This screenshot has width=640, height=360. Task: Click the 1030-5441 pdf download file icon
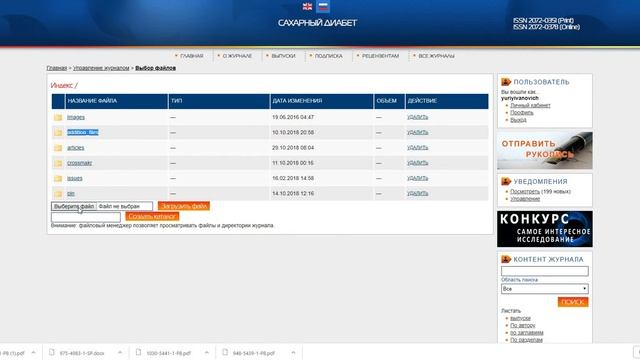(138, 352)
